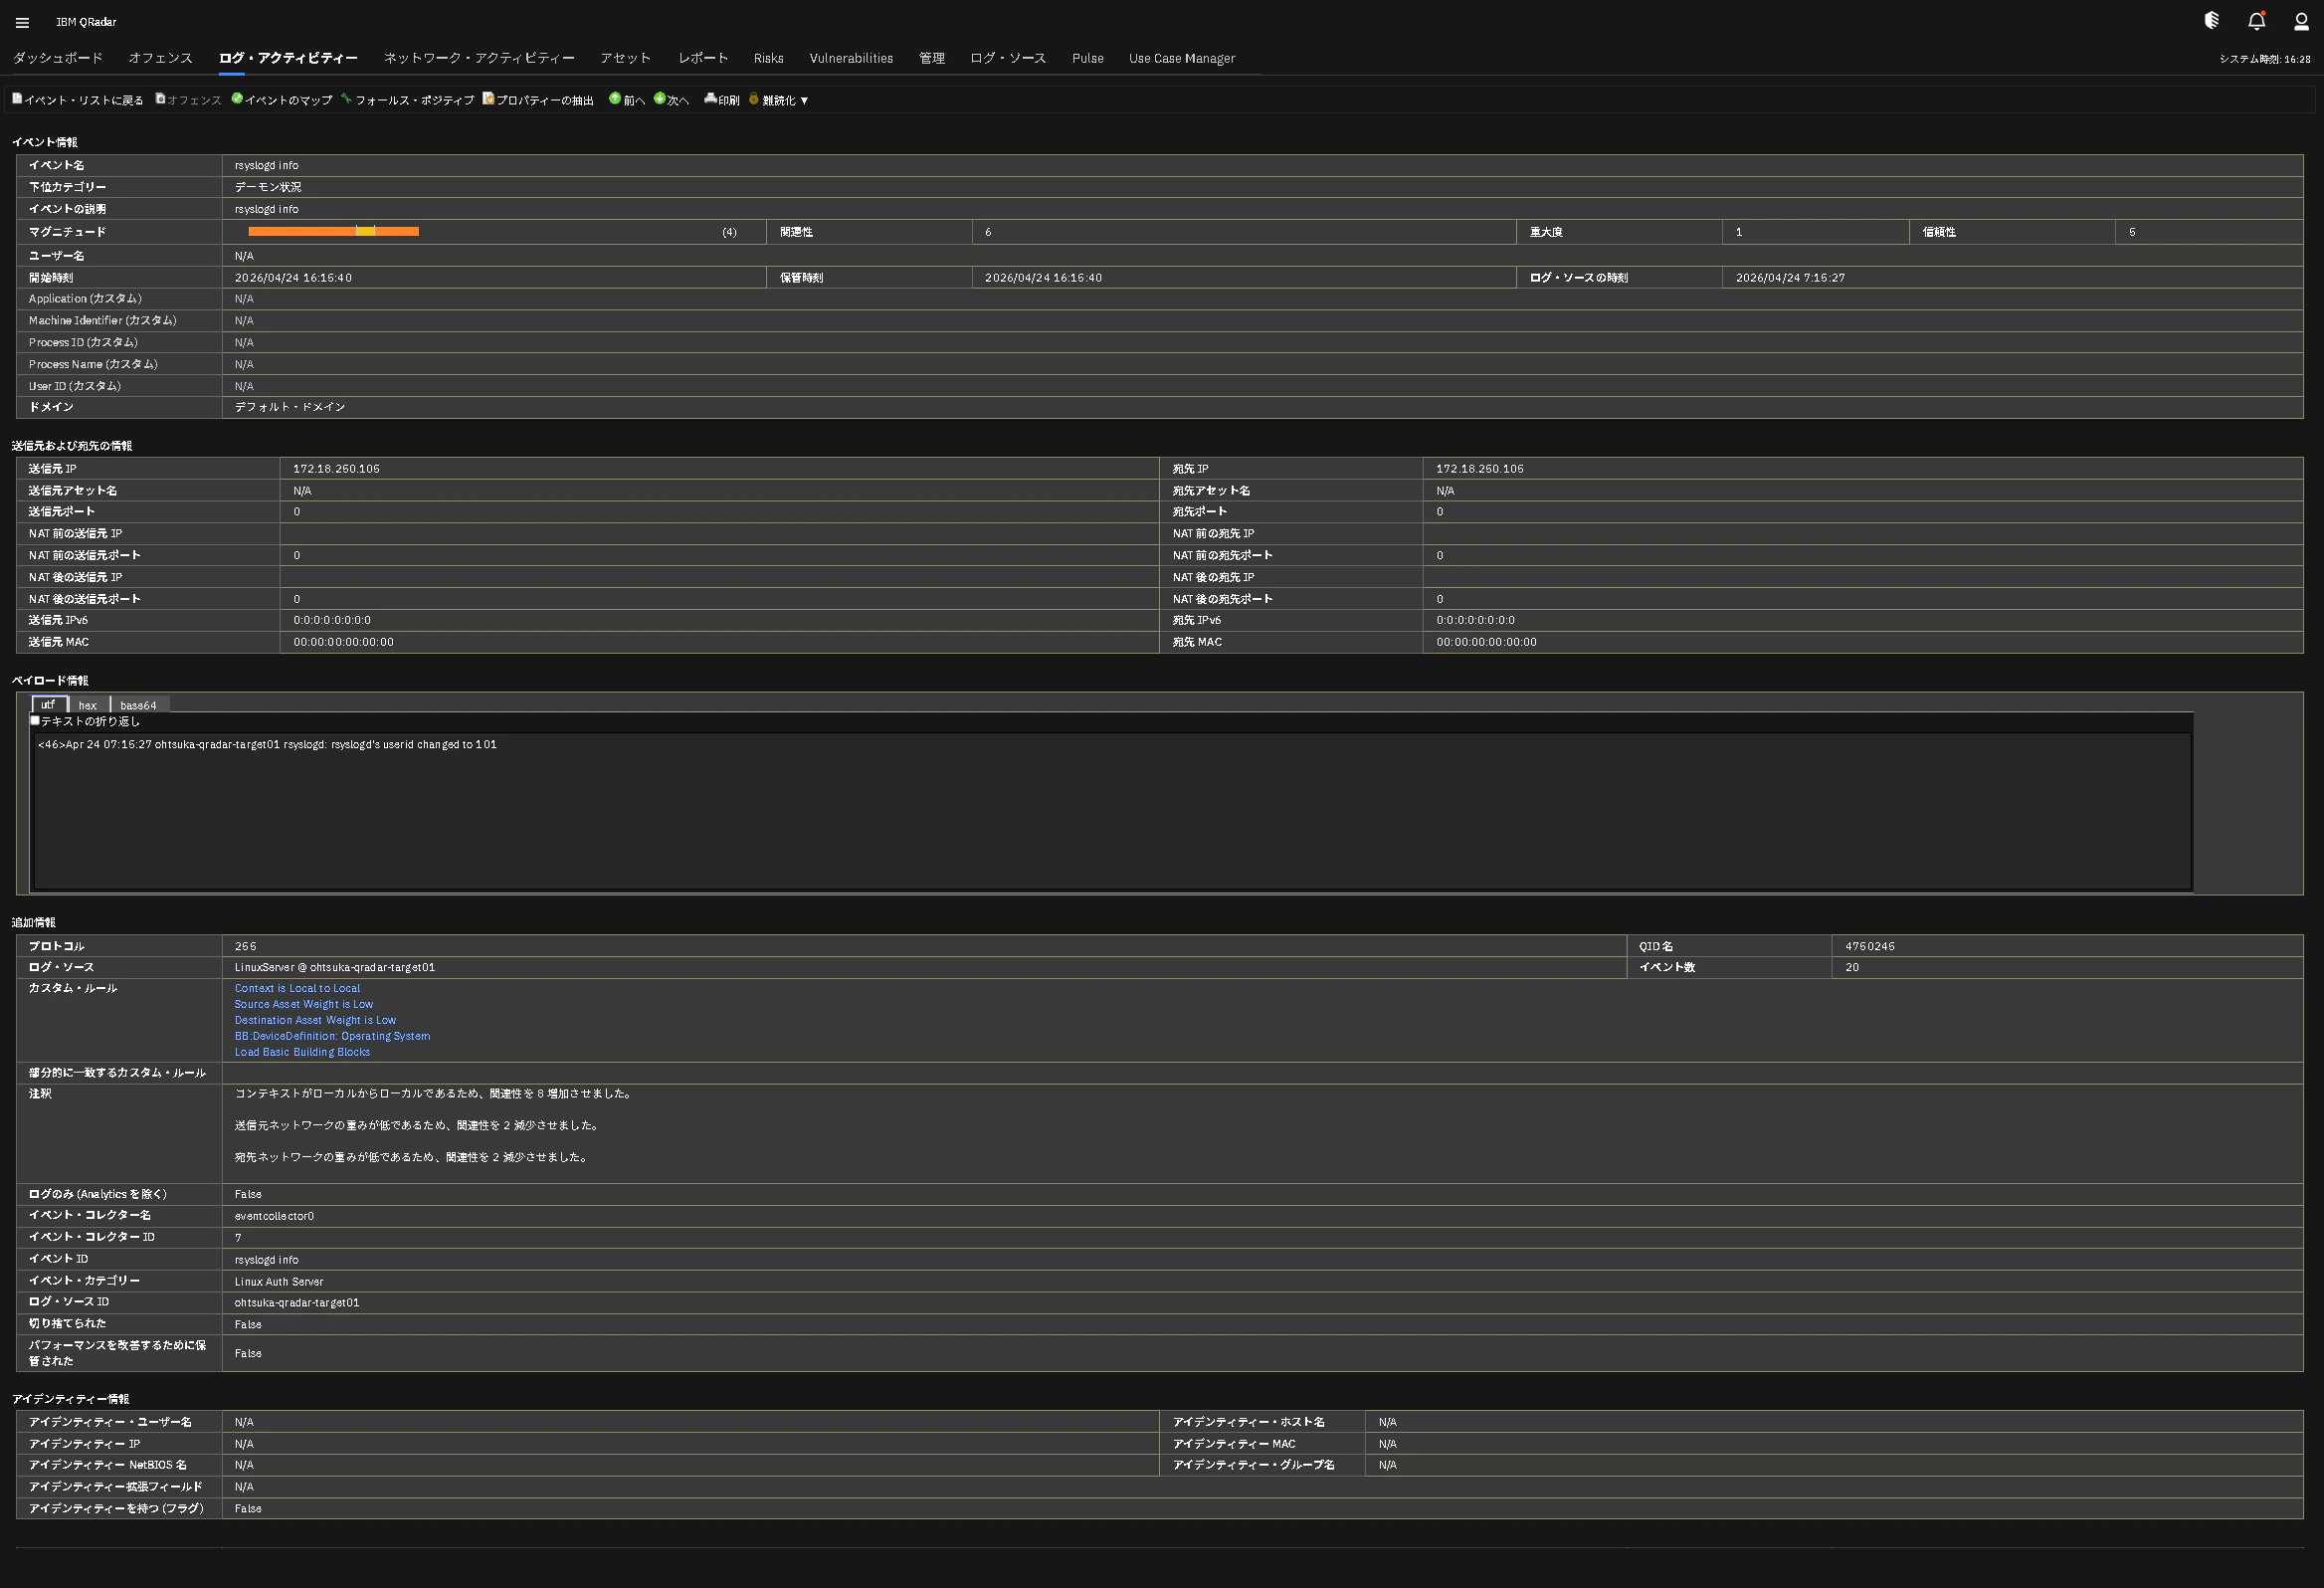Mark event as フォールス・ポジティブ
Viewport: 2324px width, 1588px height.
410,99
